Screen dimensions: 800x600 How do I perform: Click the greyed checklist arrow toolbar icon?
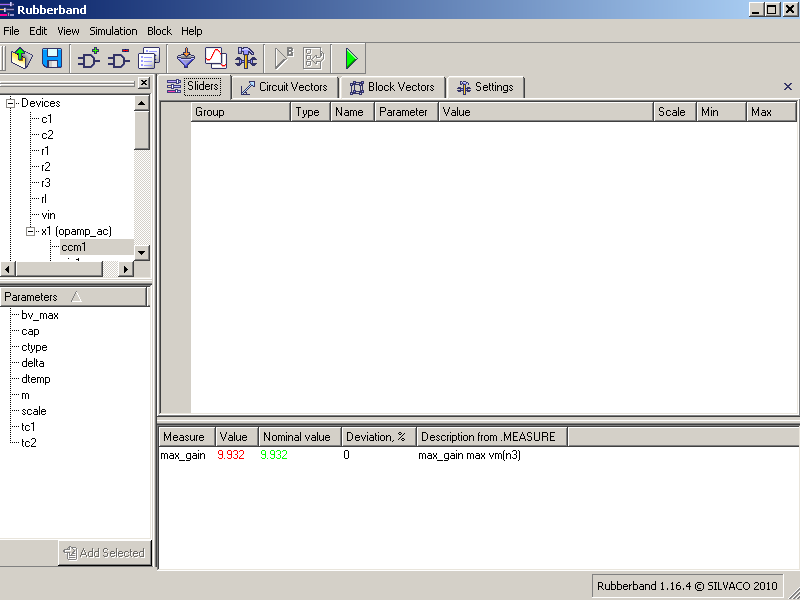(313, 58)
